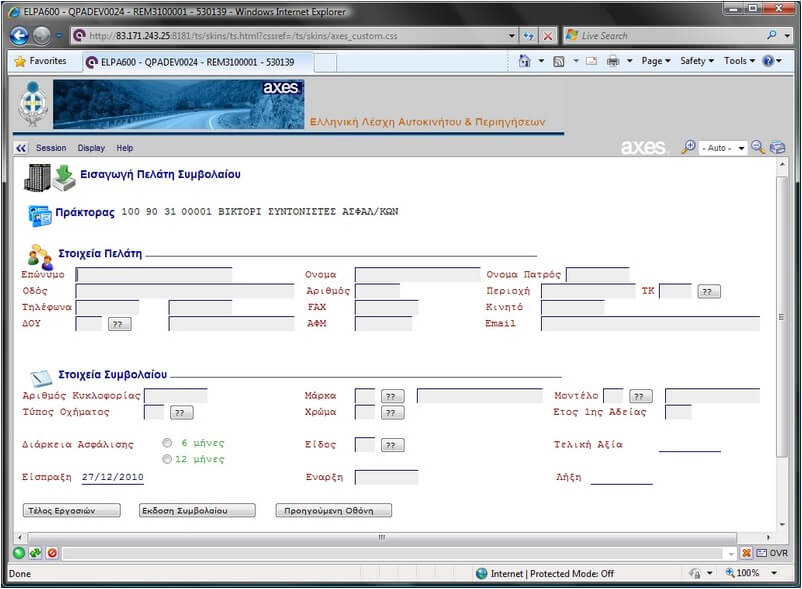Click the RSS feeds icon

click(x=559, y=61)
